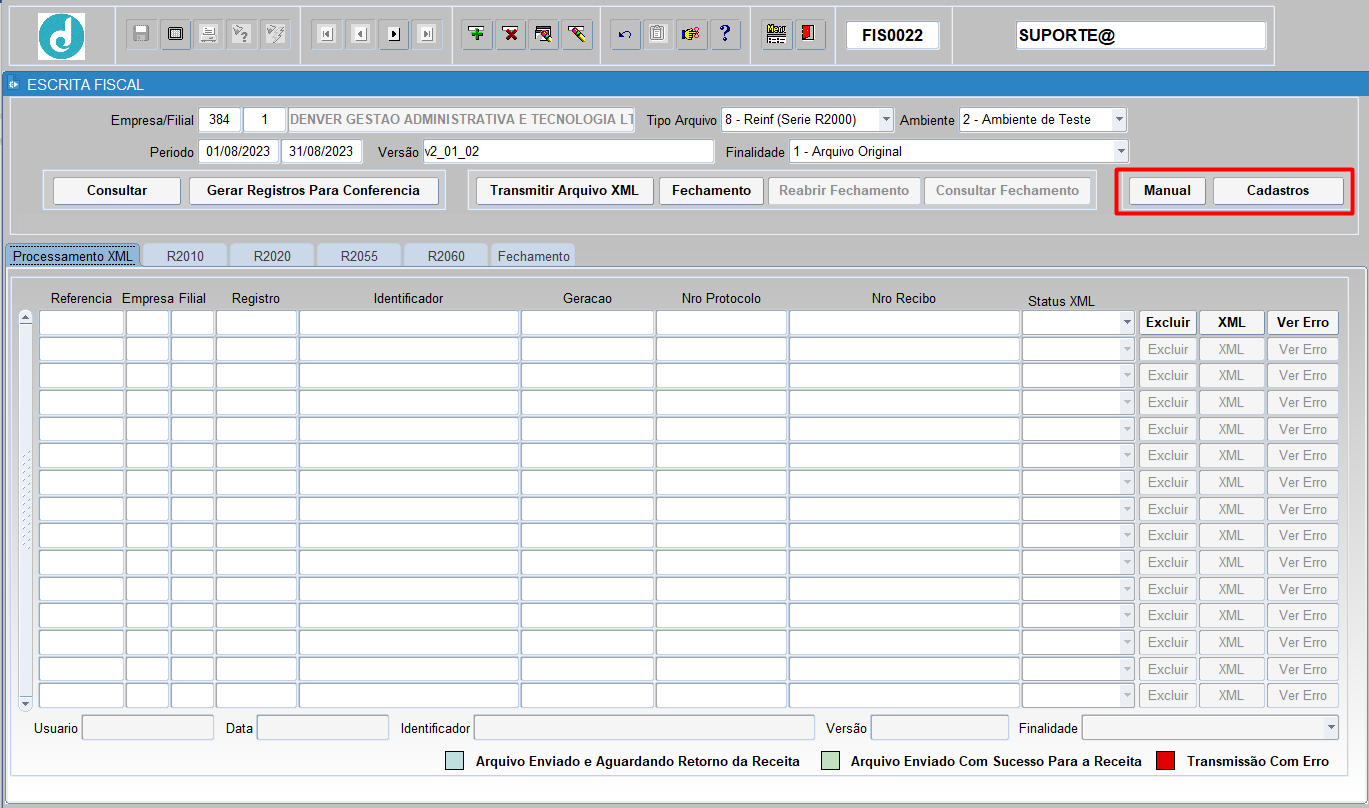Image resolution: width=1369 pixels, height=808 pixels.
Task: Click the Periodo start date 01/08/2023
Action: [x=238, y=152]
